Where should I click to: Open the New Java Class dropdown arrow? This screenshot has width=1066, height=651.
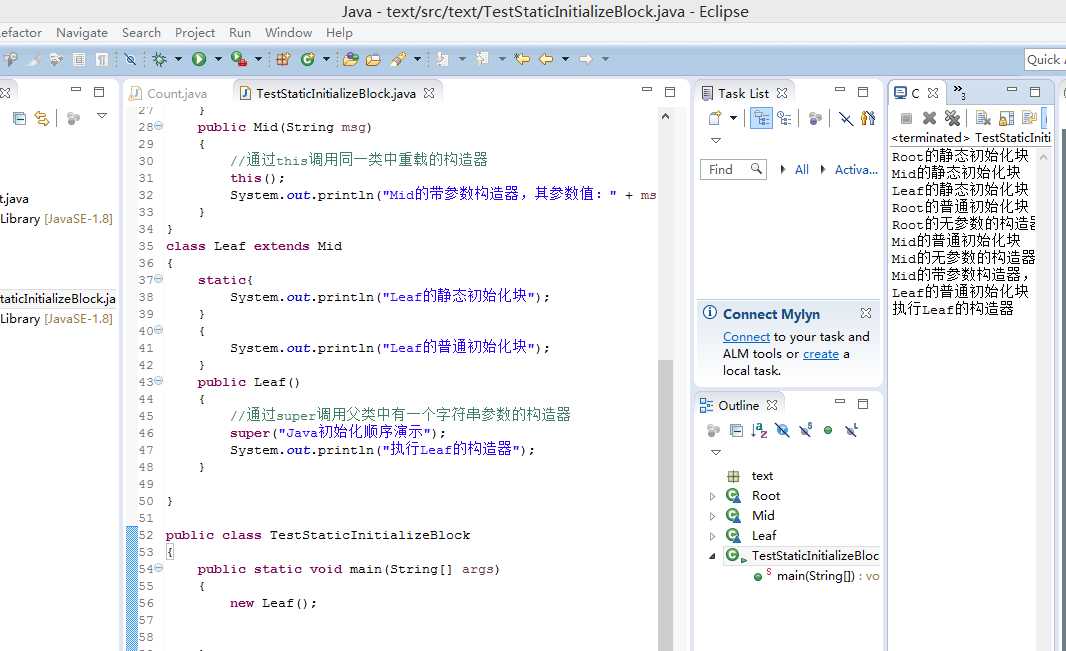[x=326, y=59]
